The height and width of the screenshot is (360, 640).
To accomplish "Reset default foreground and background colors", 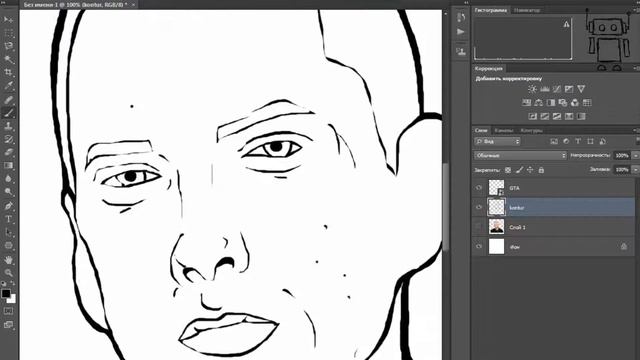I will (x=4, y=283).
